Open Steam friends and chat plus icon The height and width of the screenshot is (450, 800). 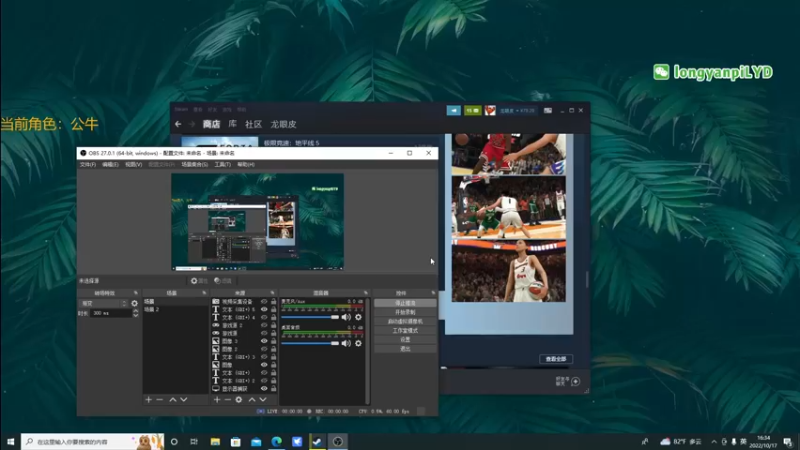coord(576,381)
